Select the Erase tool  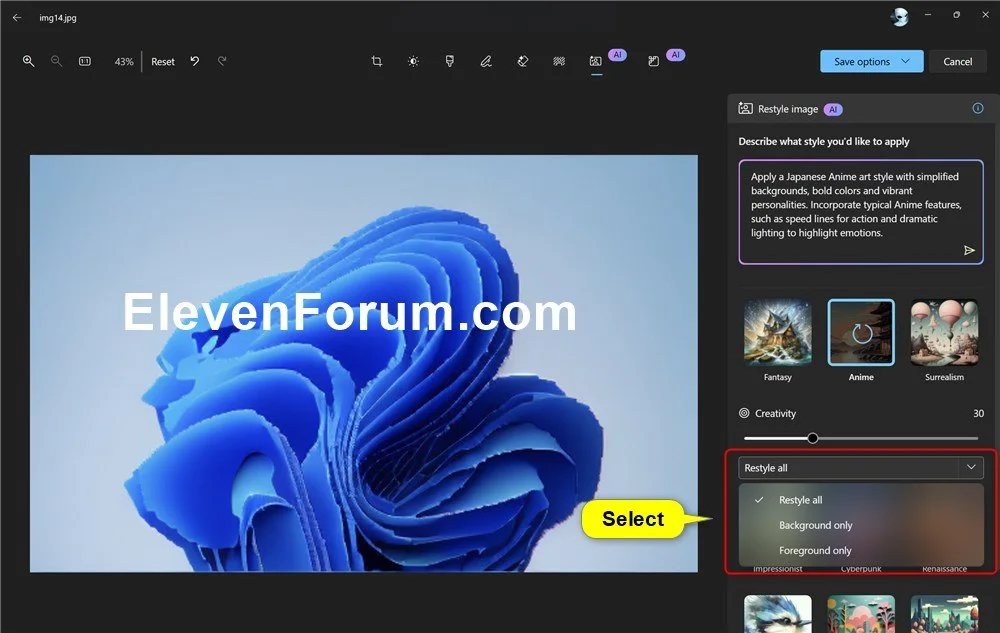pyautogui.click(x=522, y=61)
